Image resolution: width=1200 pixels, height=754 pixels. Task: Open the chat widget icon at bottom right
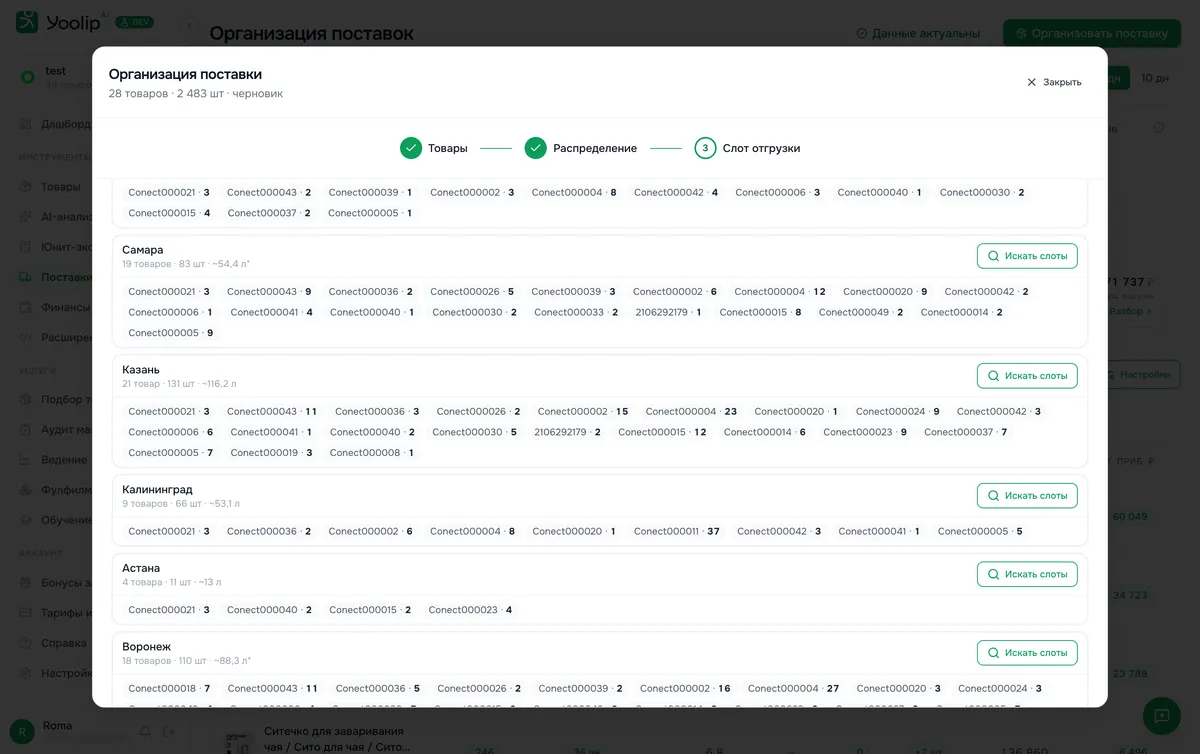pyautogui.click(x=1161, y=716)
